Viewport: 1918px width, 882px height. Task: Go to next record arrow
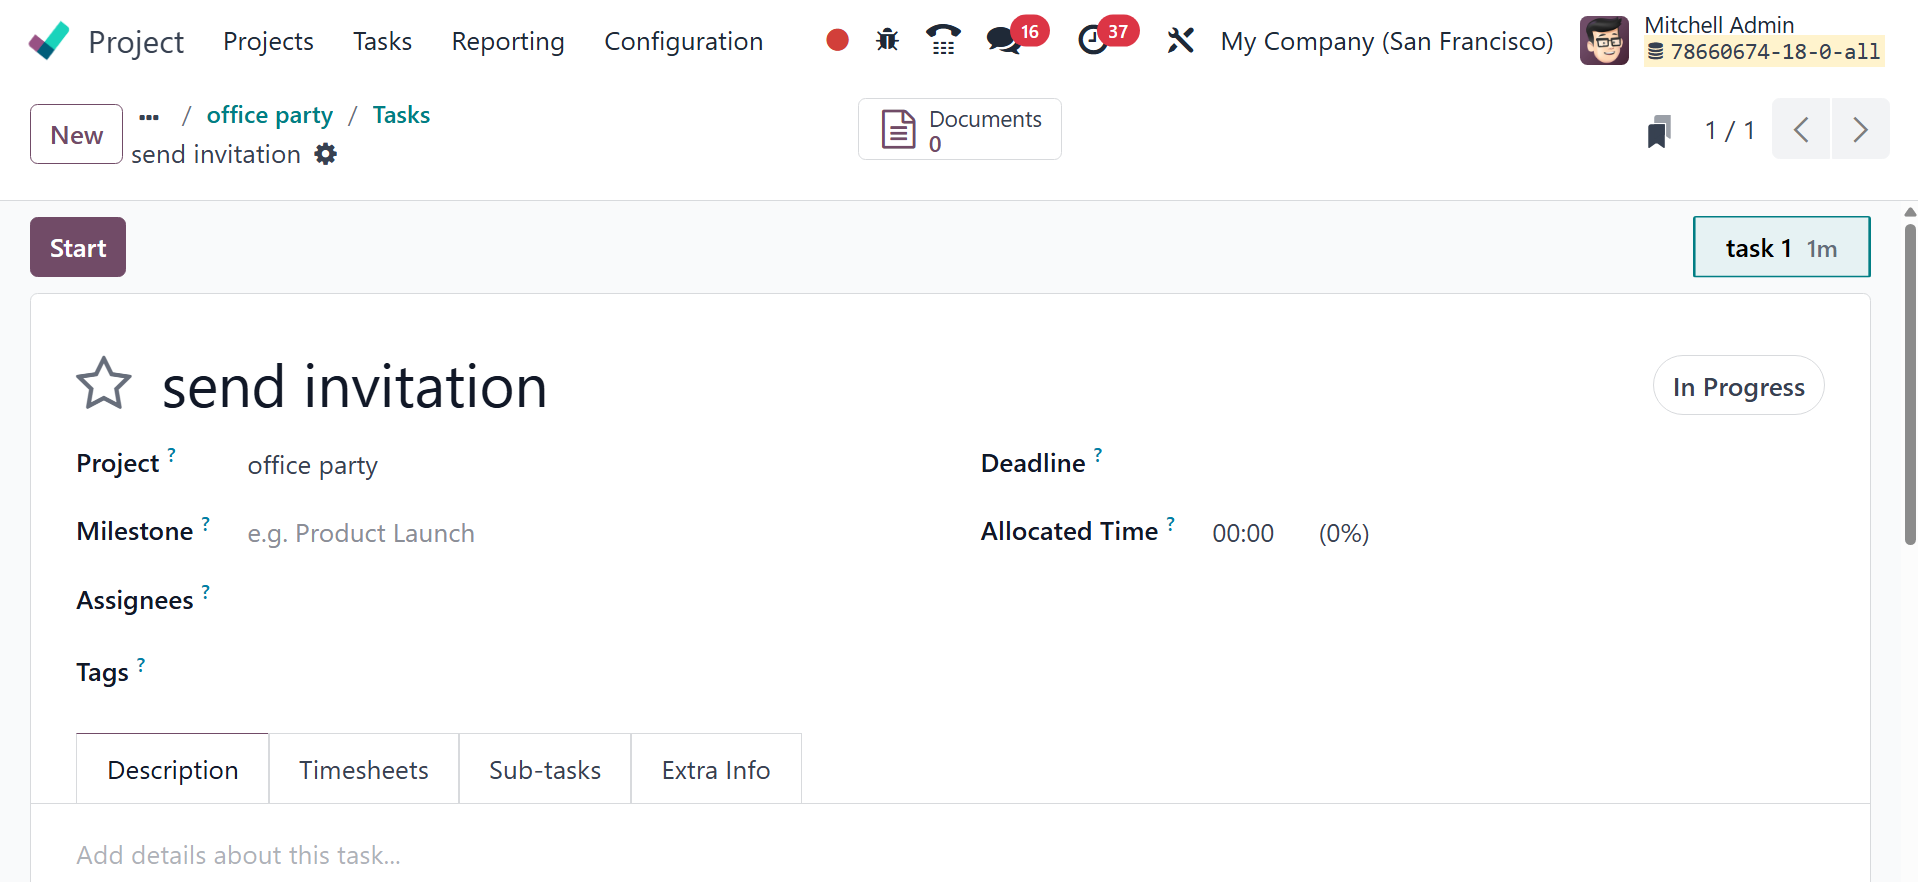(1859, 130)
